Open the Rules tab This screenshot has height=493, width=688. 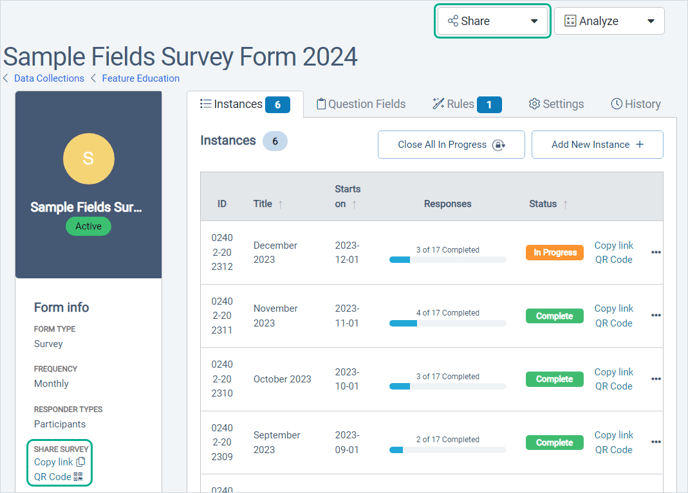(467, 104)
